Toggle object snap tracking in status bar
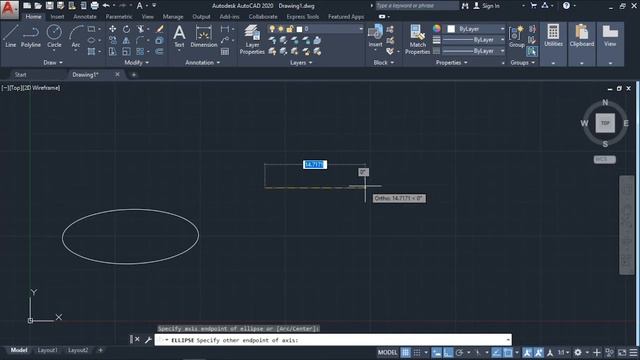640x360 pixels. [496, 352]
